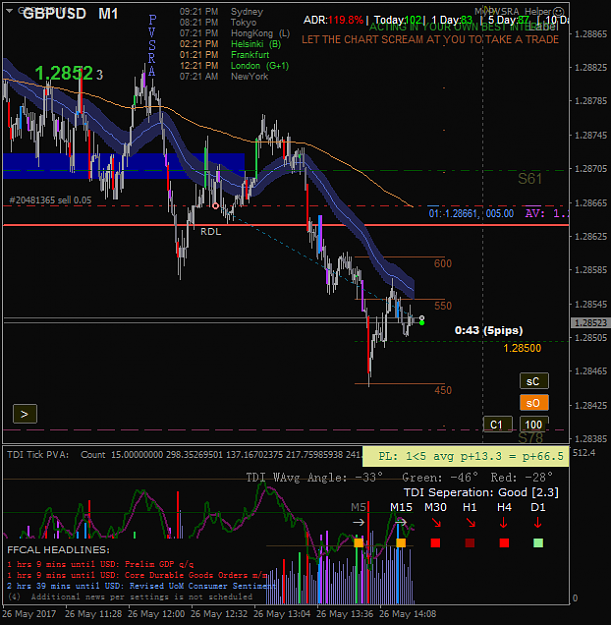The height and width of the screenshot is (625, 611).
Task: Click the orange 1.28500 price label
Action: [522, 348]
